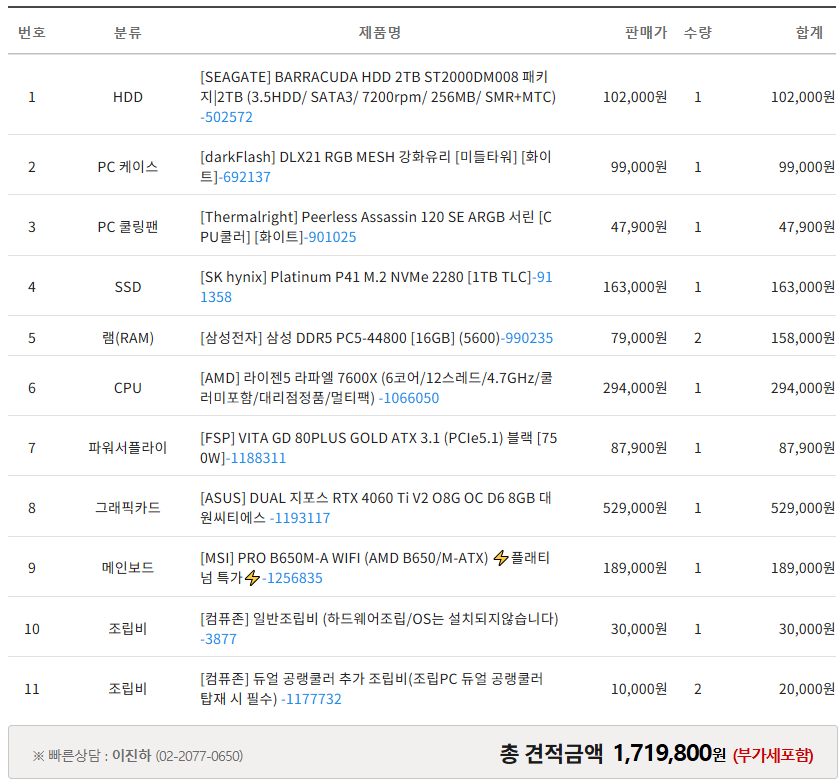
Task: Open the -3877 assembly fee code link
Action: click(218, 639)
